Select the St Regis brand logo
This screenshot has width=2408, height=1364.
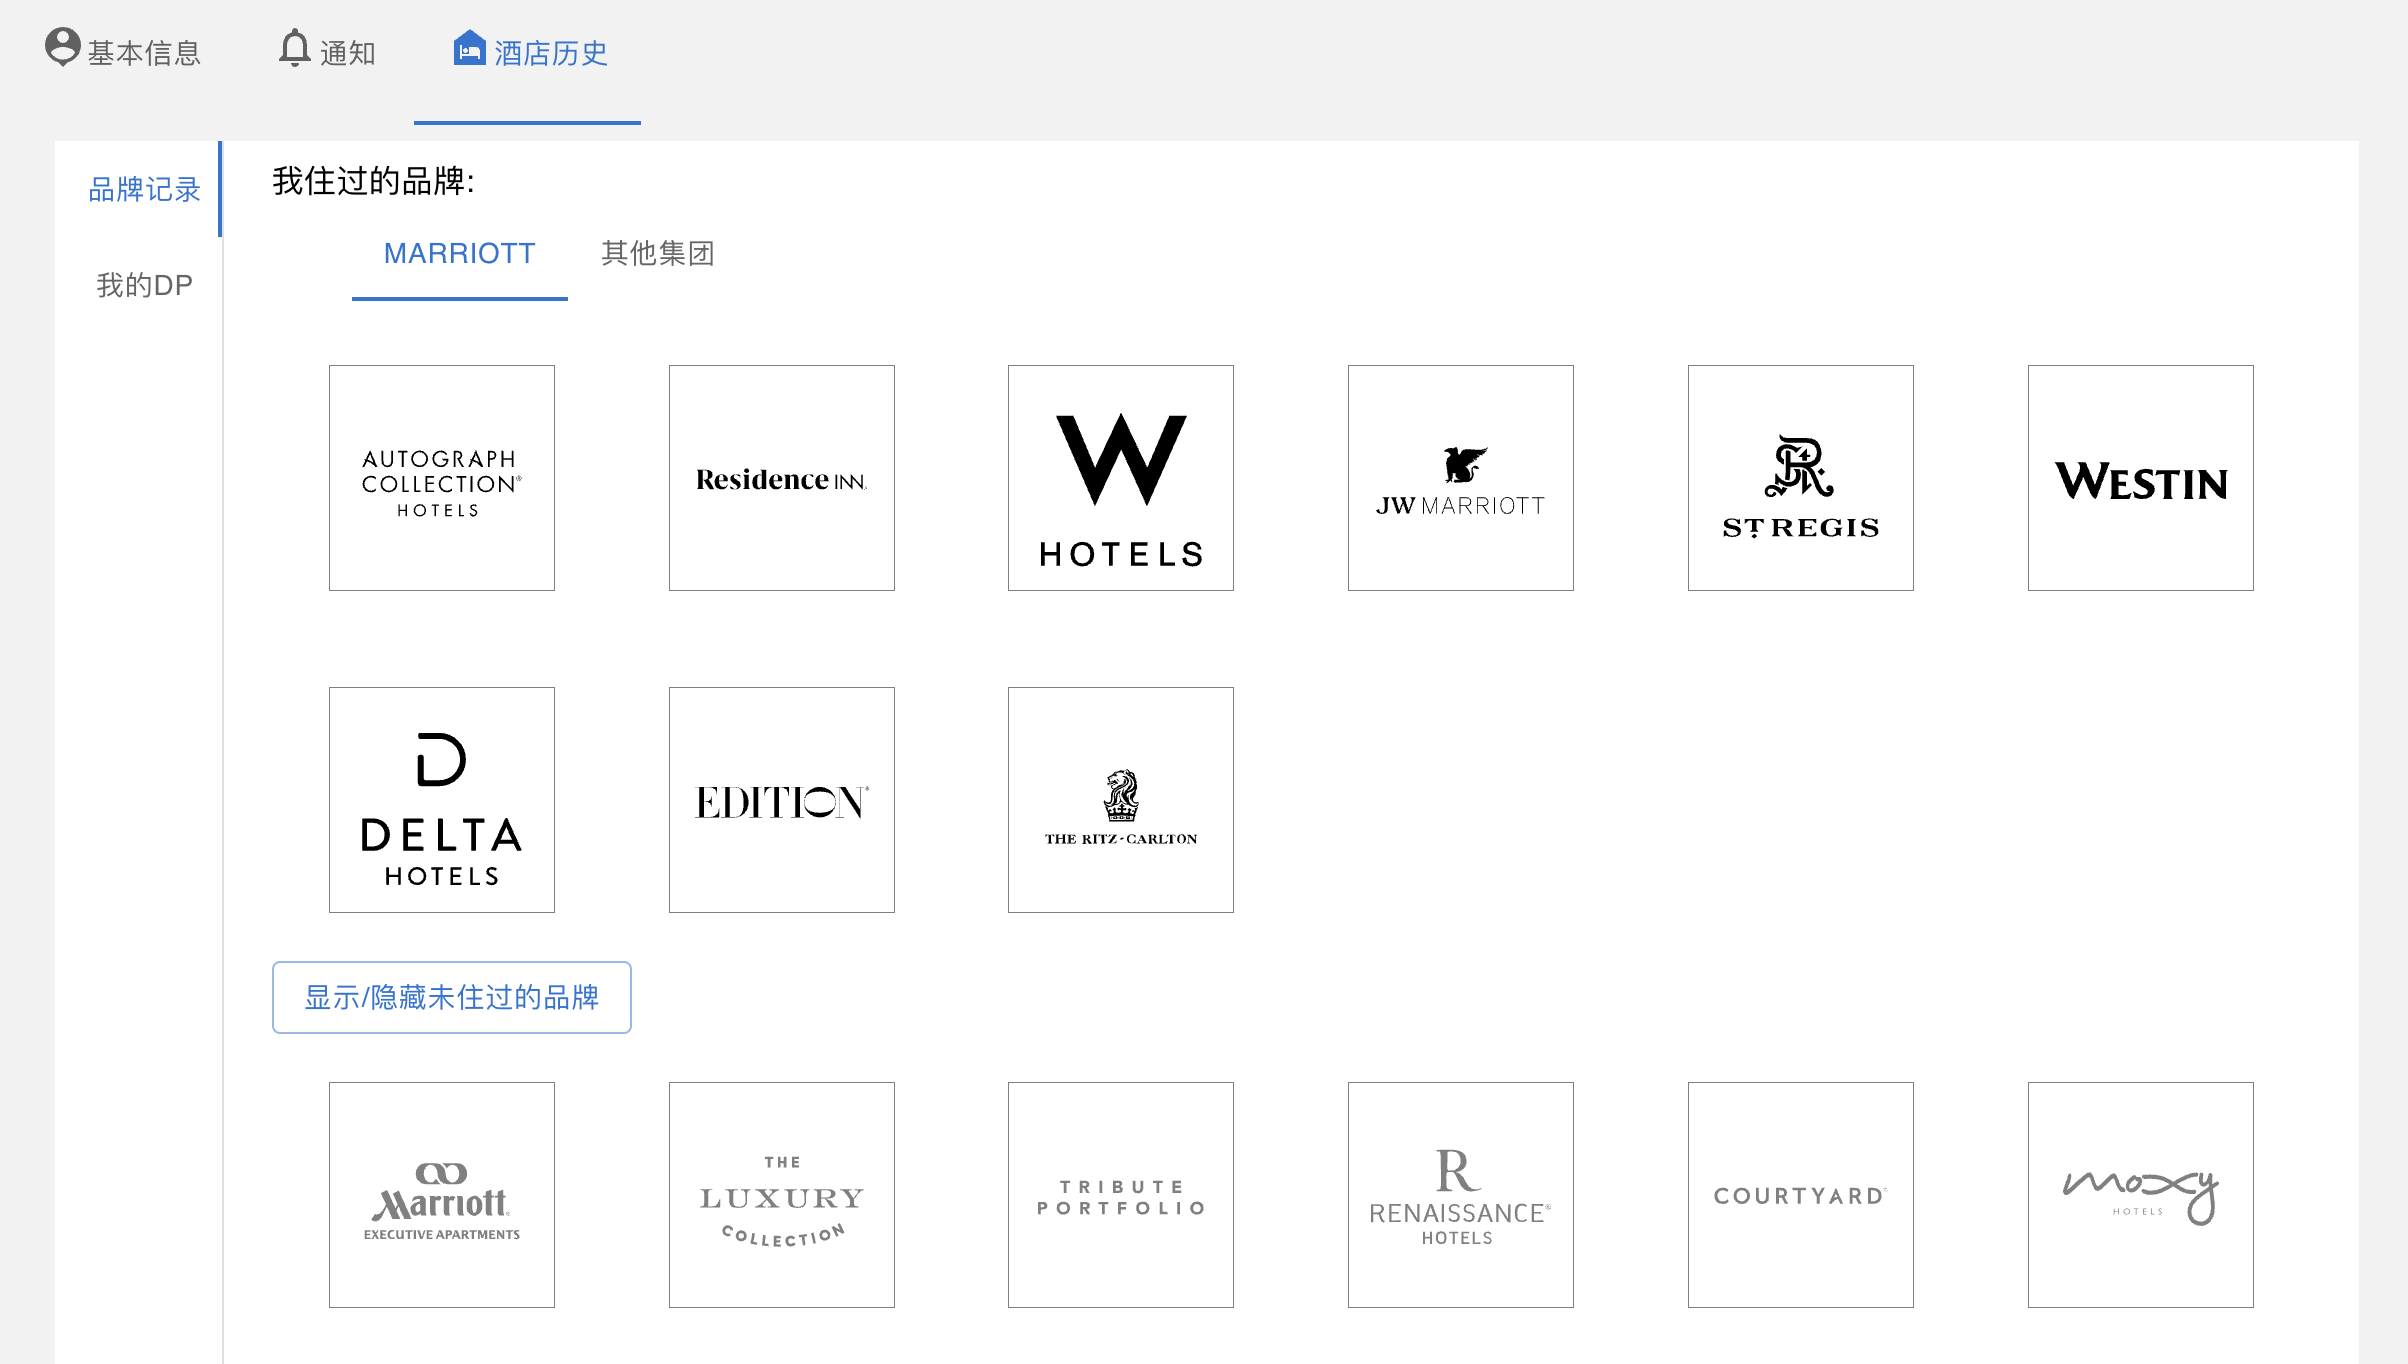[x=1801, y=478]
